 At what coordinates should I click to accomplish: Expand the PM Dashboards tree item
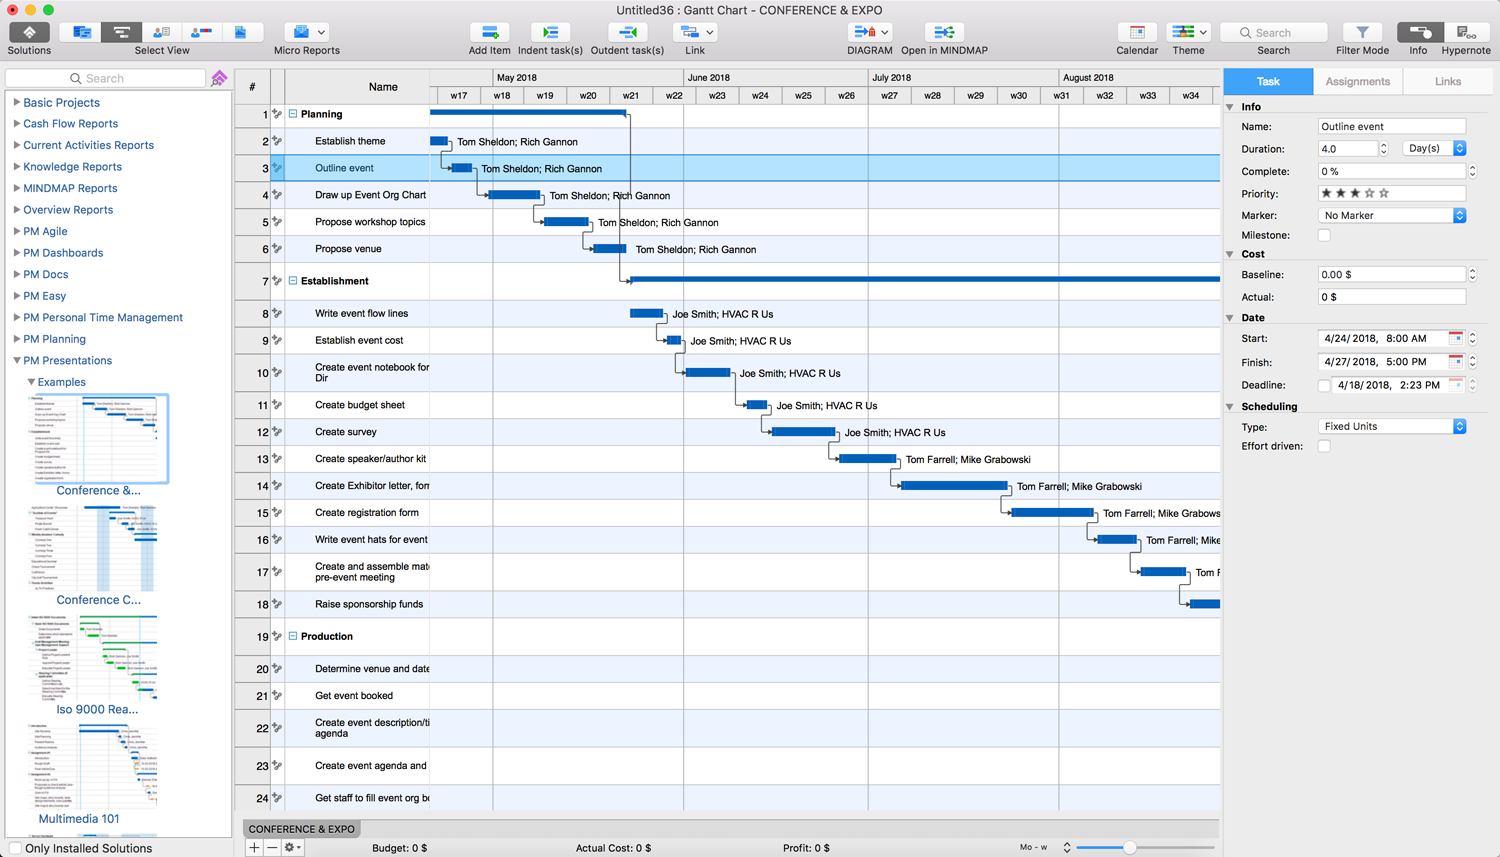(17, 253)
